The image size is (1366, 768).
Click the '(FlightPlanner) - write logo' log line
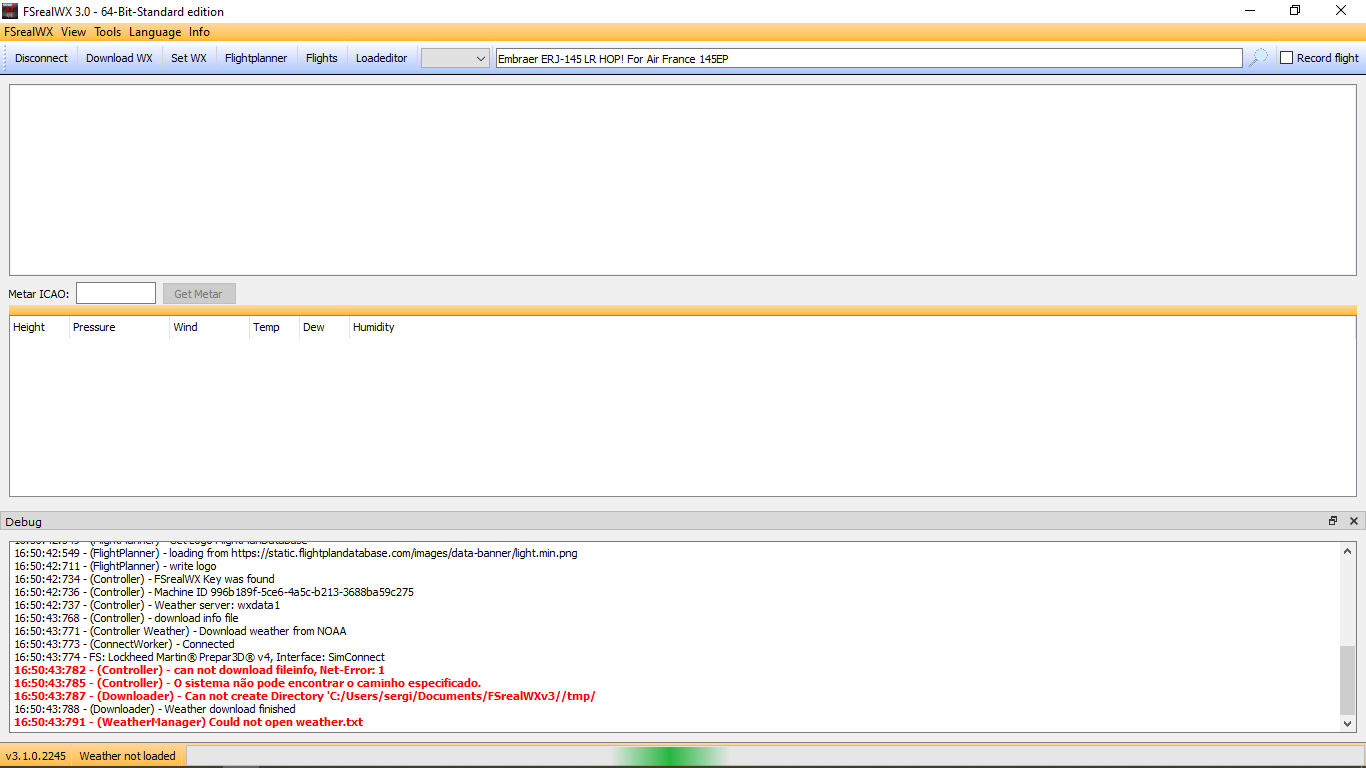(115, 566)
